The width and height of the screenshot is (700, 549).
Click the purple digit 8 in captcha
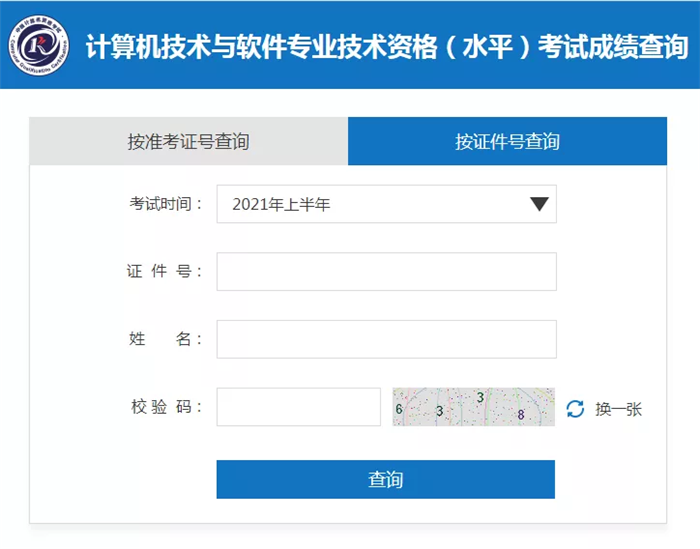tap(520, 414)
